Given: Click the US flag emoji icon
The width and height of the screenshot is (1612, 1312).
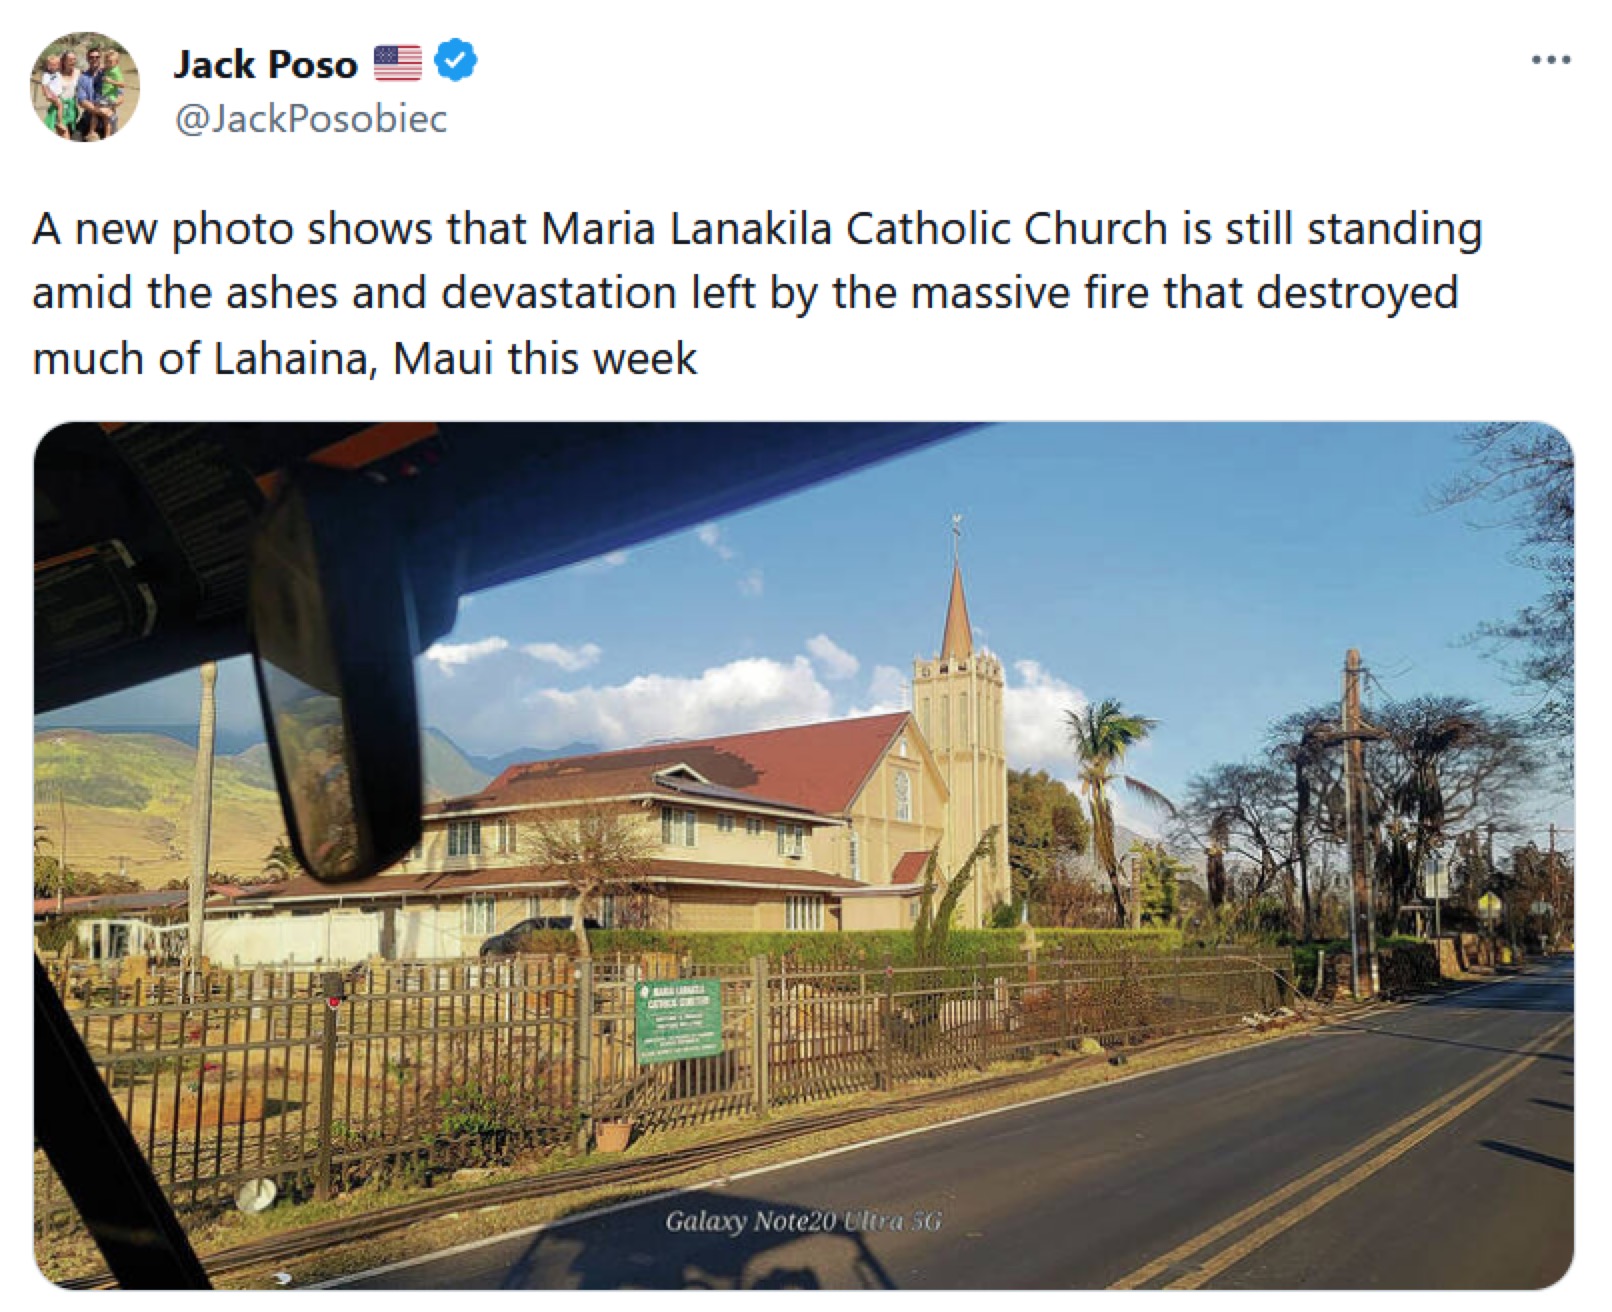Looking at the screenshot, I should click(398, 63).
